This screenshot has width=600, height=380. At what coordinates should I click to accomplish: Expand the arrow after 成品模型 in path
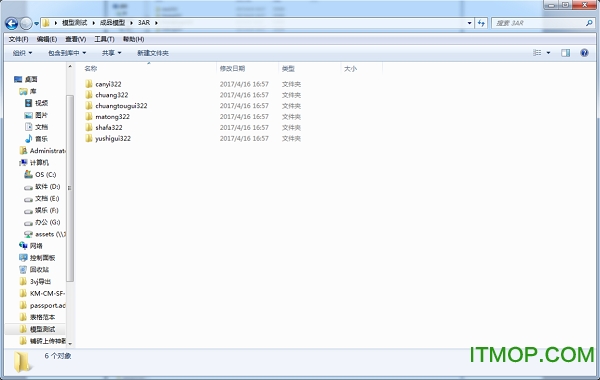coord(131,23)
